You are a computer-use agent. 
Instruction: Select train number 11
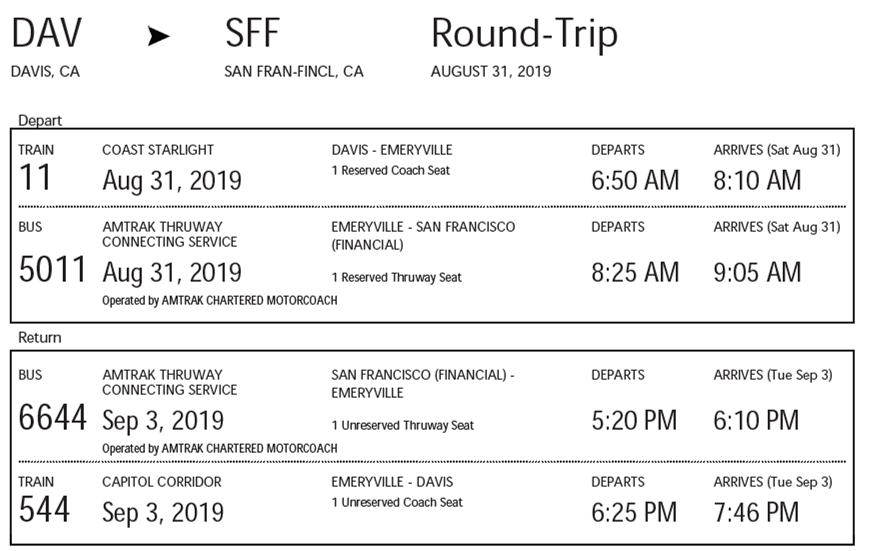point(35,177)
